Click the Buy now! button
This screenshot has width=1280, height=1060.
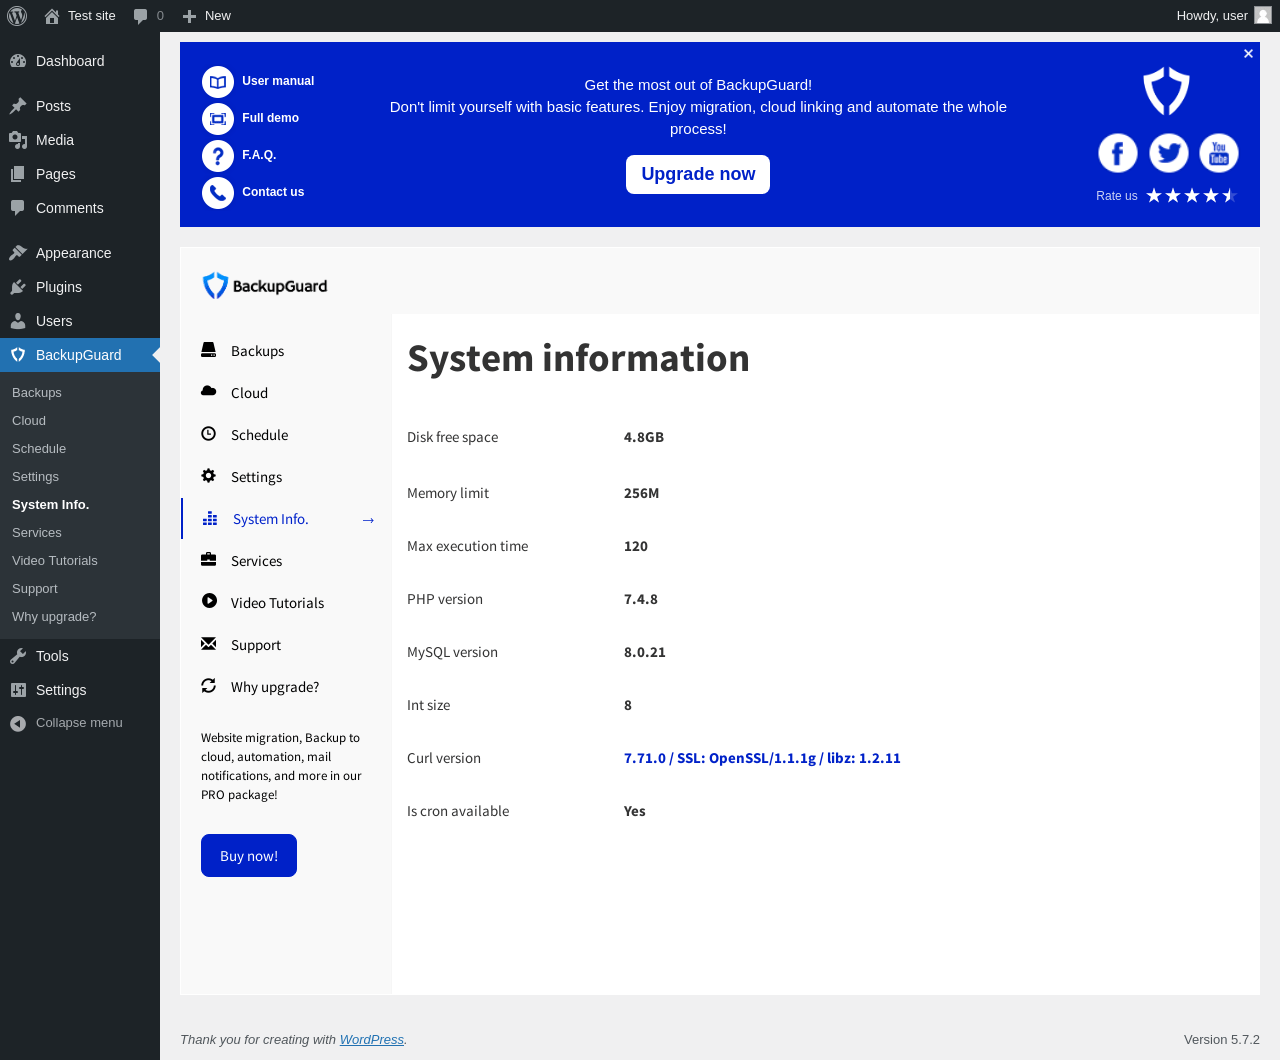(249, 856)
